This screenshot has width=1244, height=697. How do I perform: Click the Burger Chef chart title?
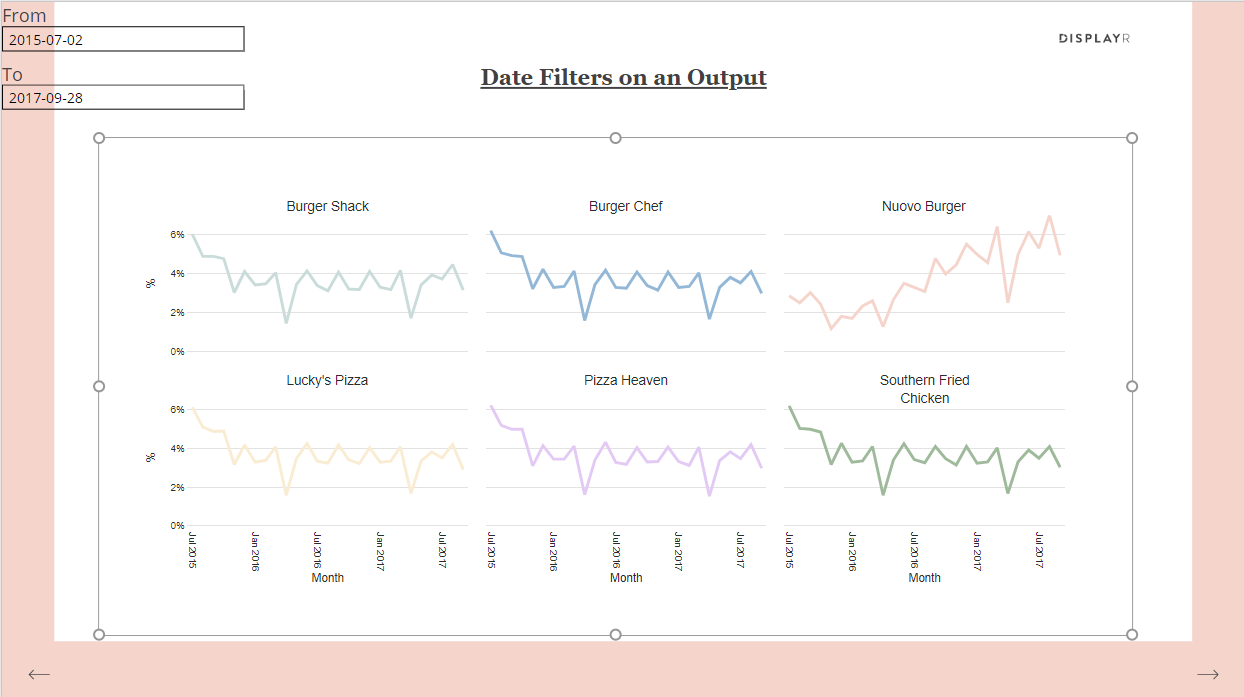[x=626, y=206]
